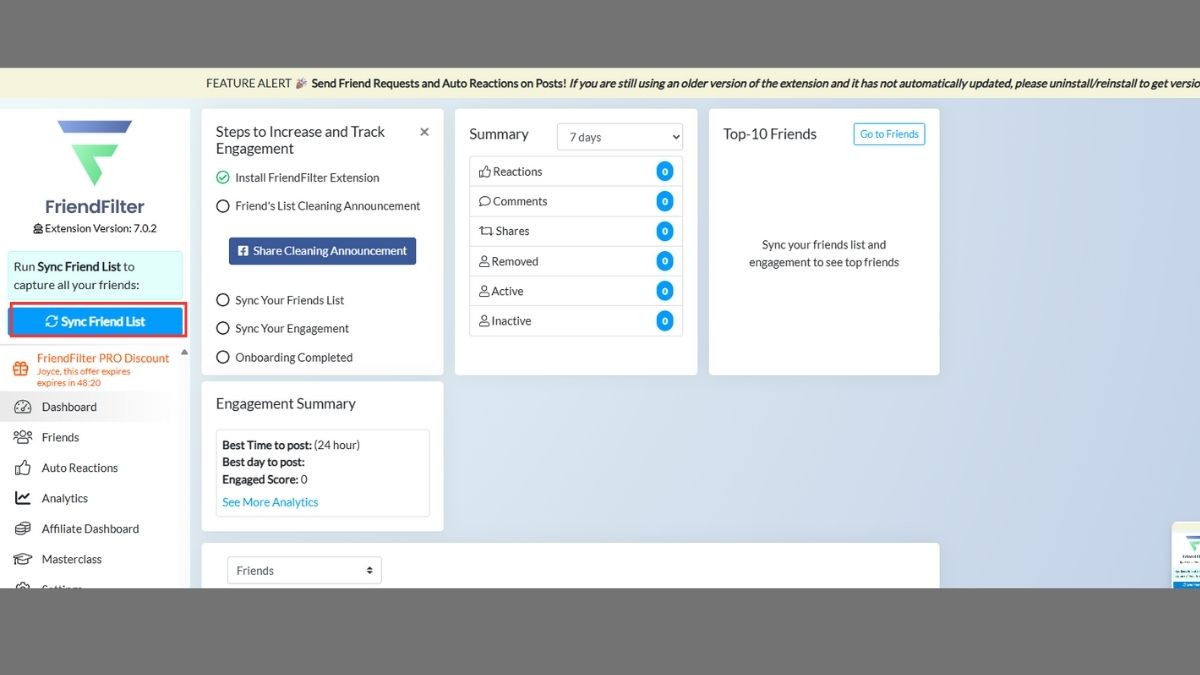Click the sidebar scroll up arrow
Image resolution: width=1200 pixels, height=675 pixels.
(183, 352)
